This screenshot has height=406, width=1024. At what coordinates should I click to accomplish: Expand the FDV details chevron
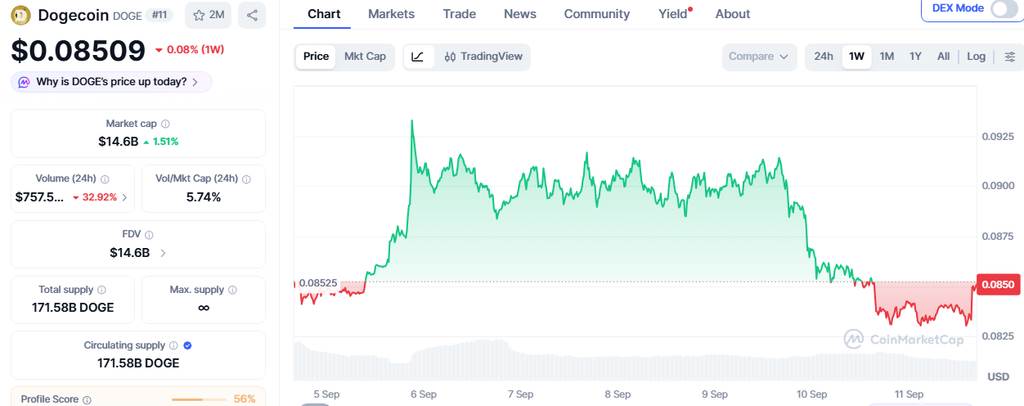tap(163, 253)
